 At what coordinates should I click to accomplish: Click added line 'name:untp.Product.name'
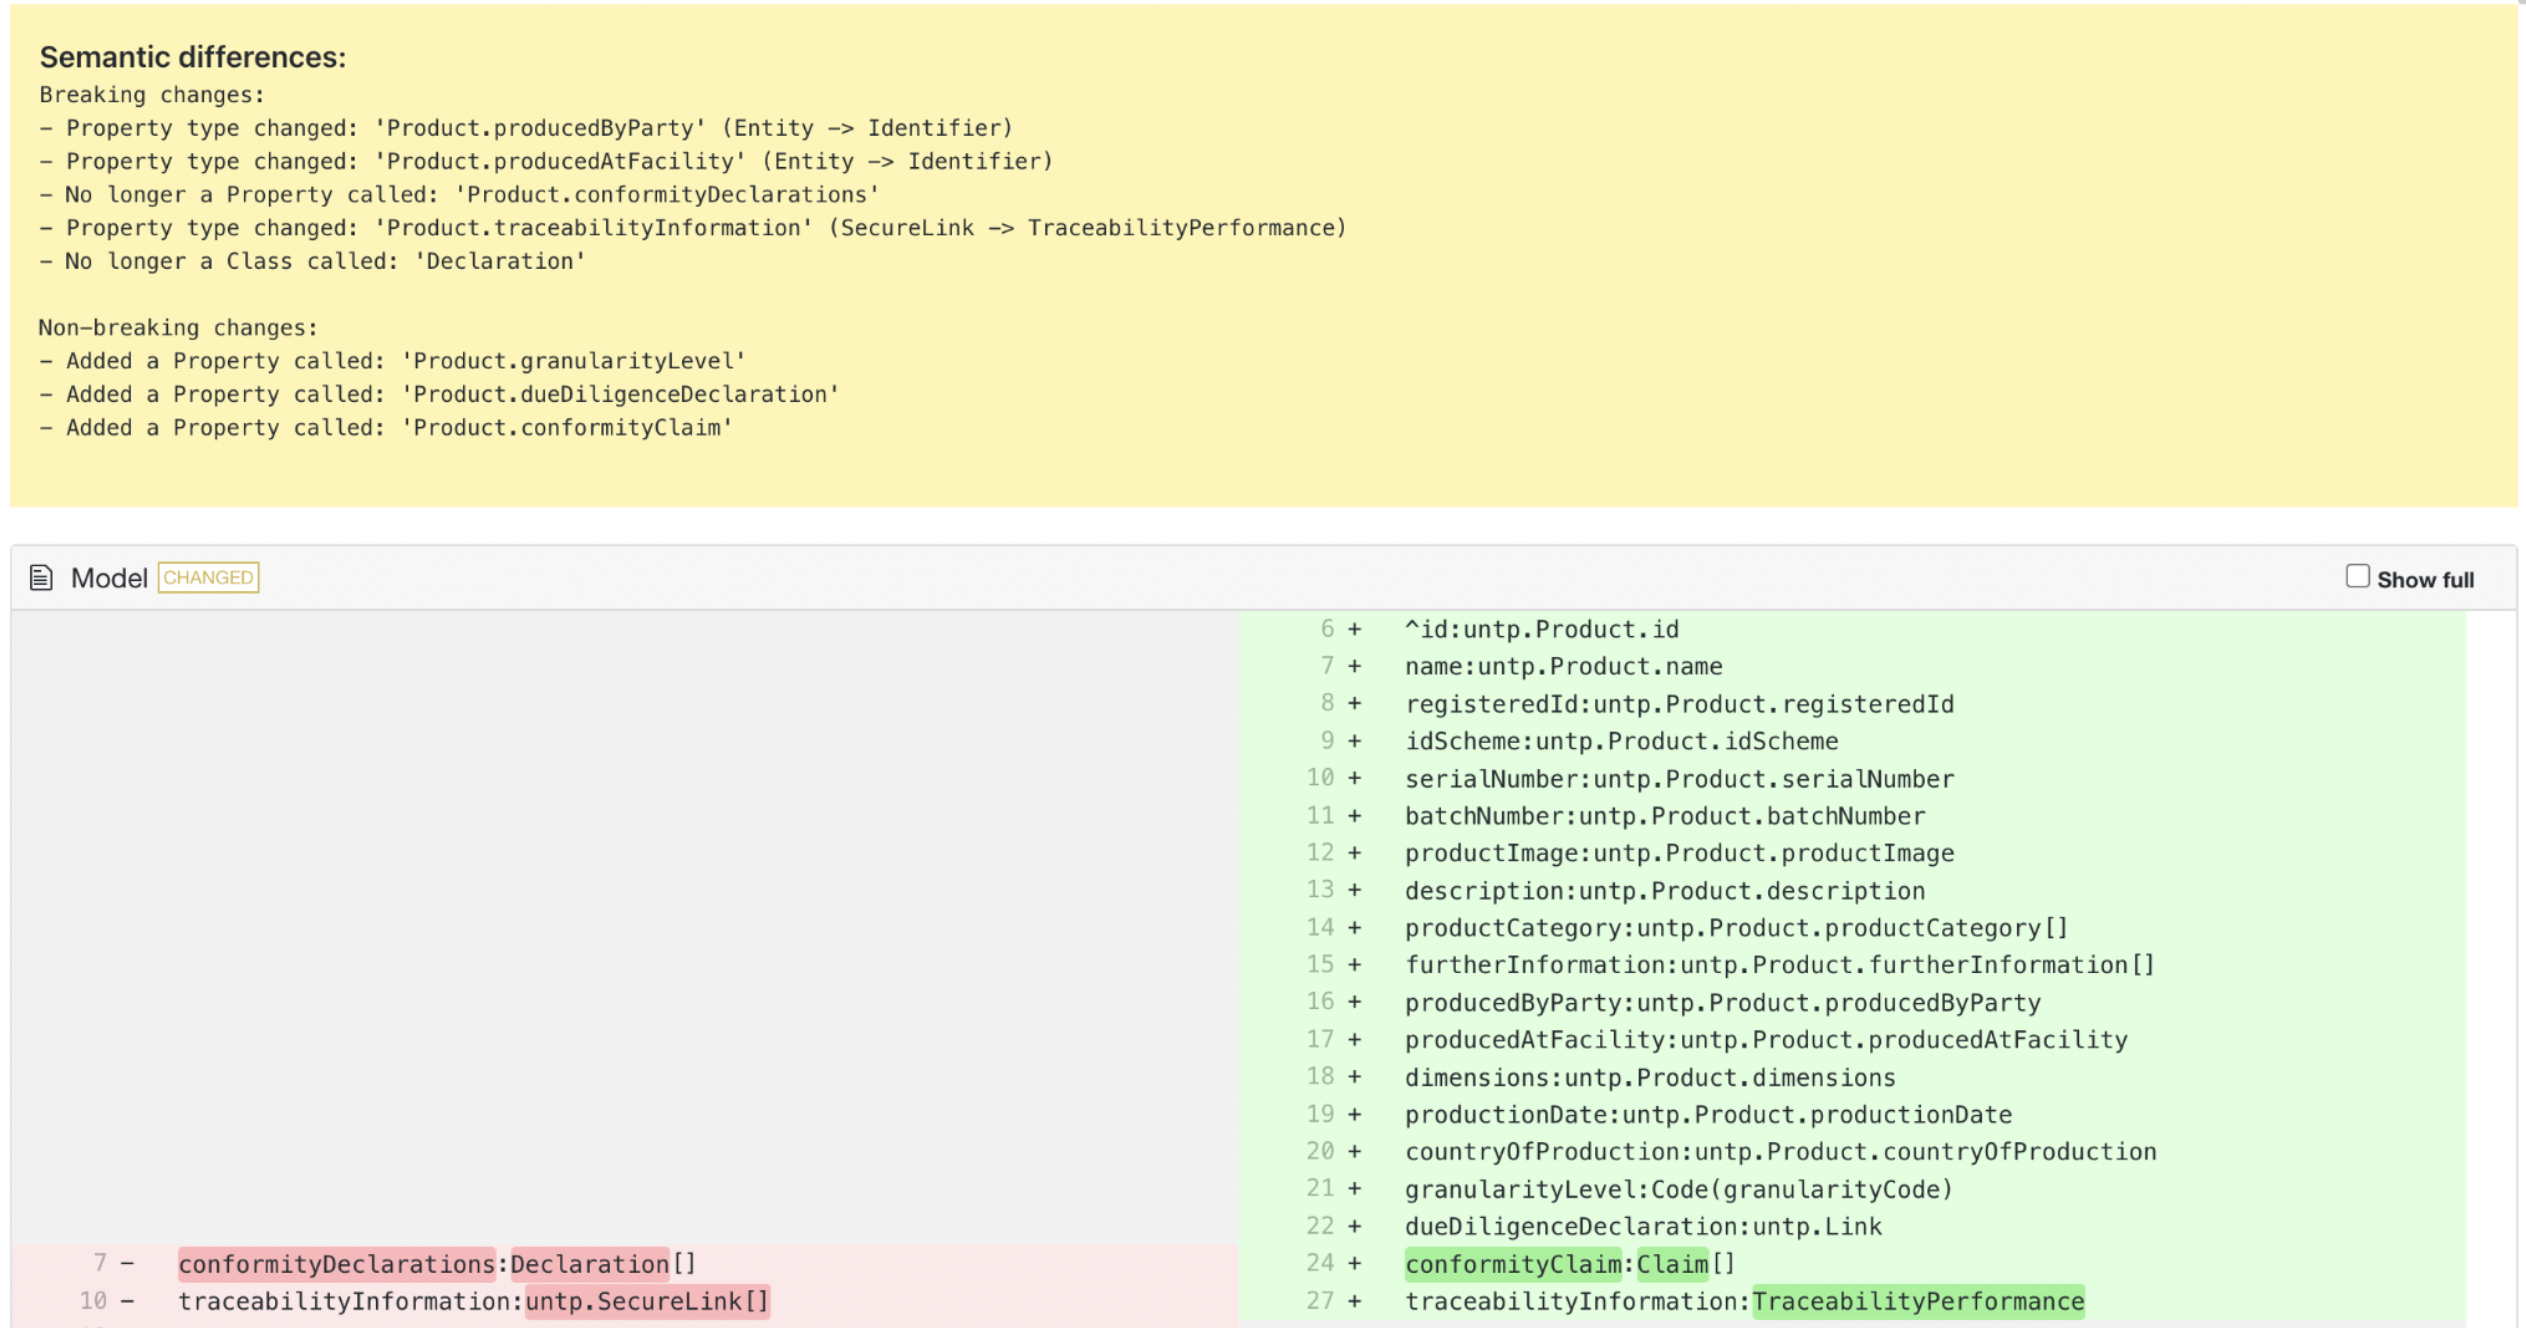1563,667
